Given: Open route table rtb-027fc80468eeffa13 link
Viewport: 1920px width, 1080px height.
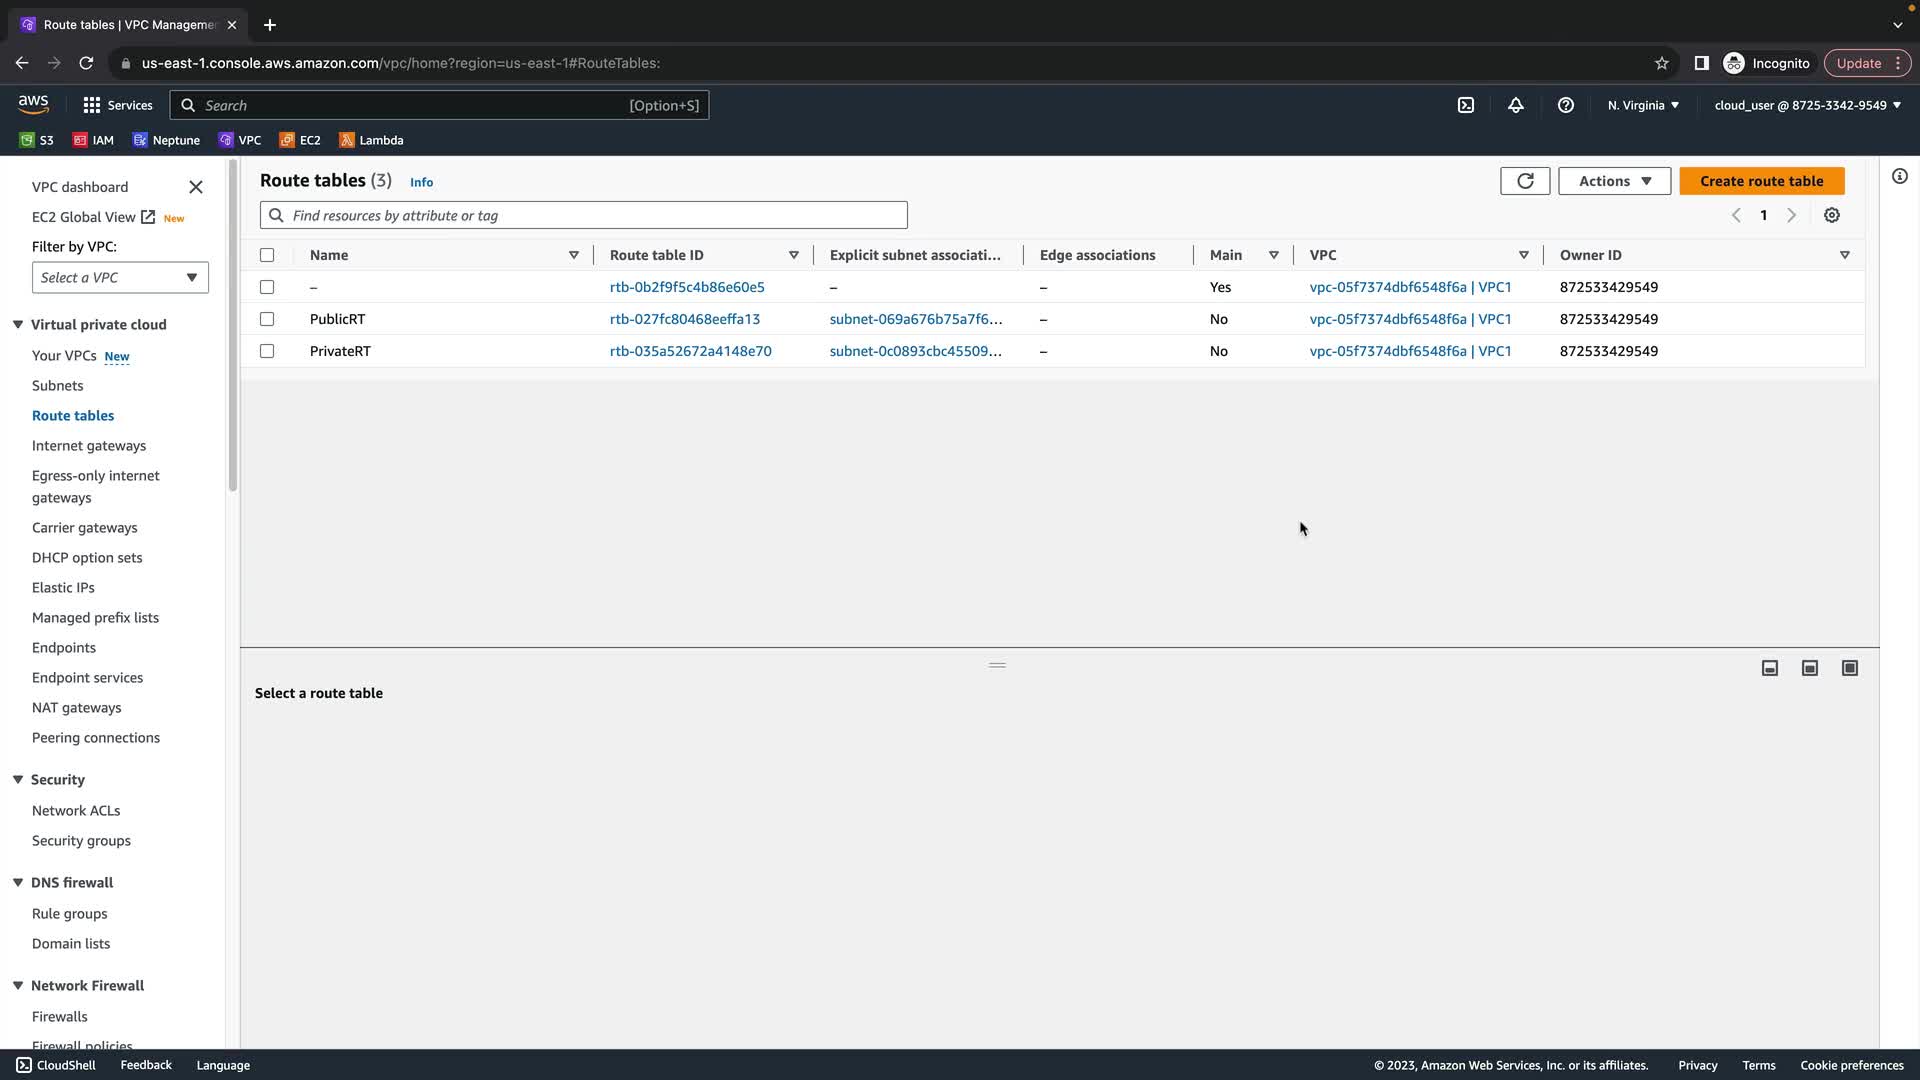Looking at the screenshot, I should tap(684, 319).
